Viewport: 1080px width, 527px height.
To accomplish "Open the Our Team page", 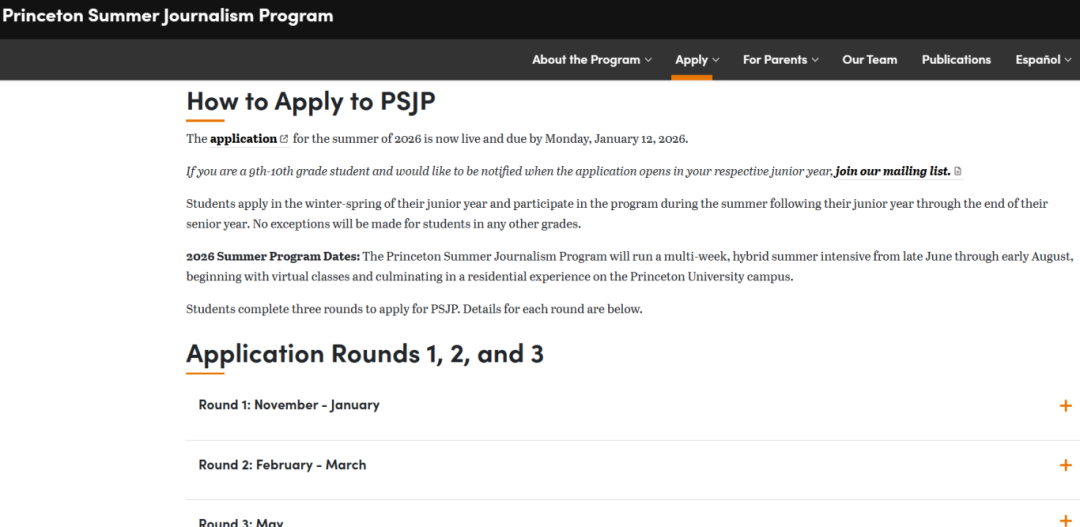I will 869,60.
